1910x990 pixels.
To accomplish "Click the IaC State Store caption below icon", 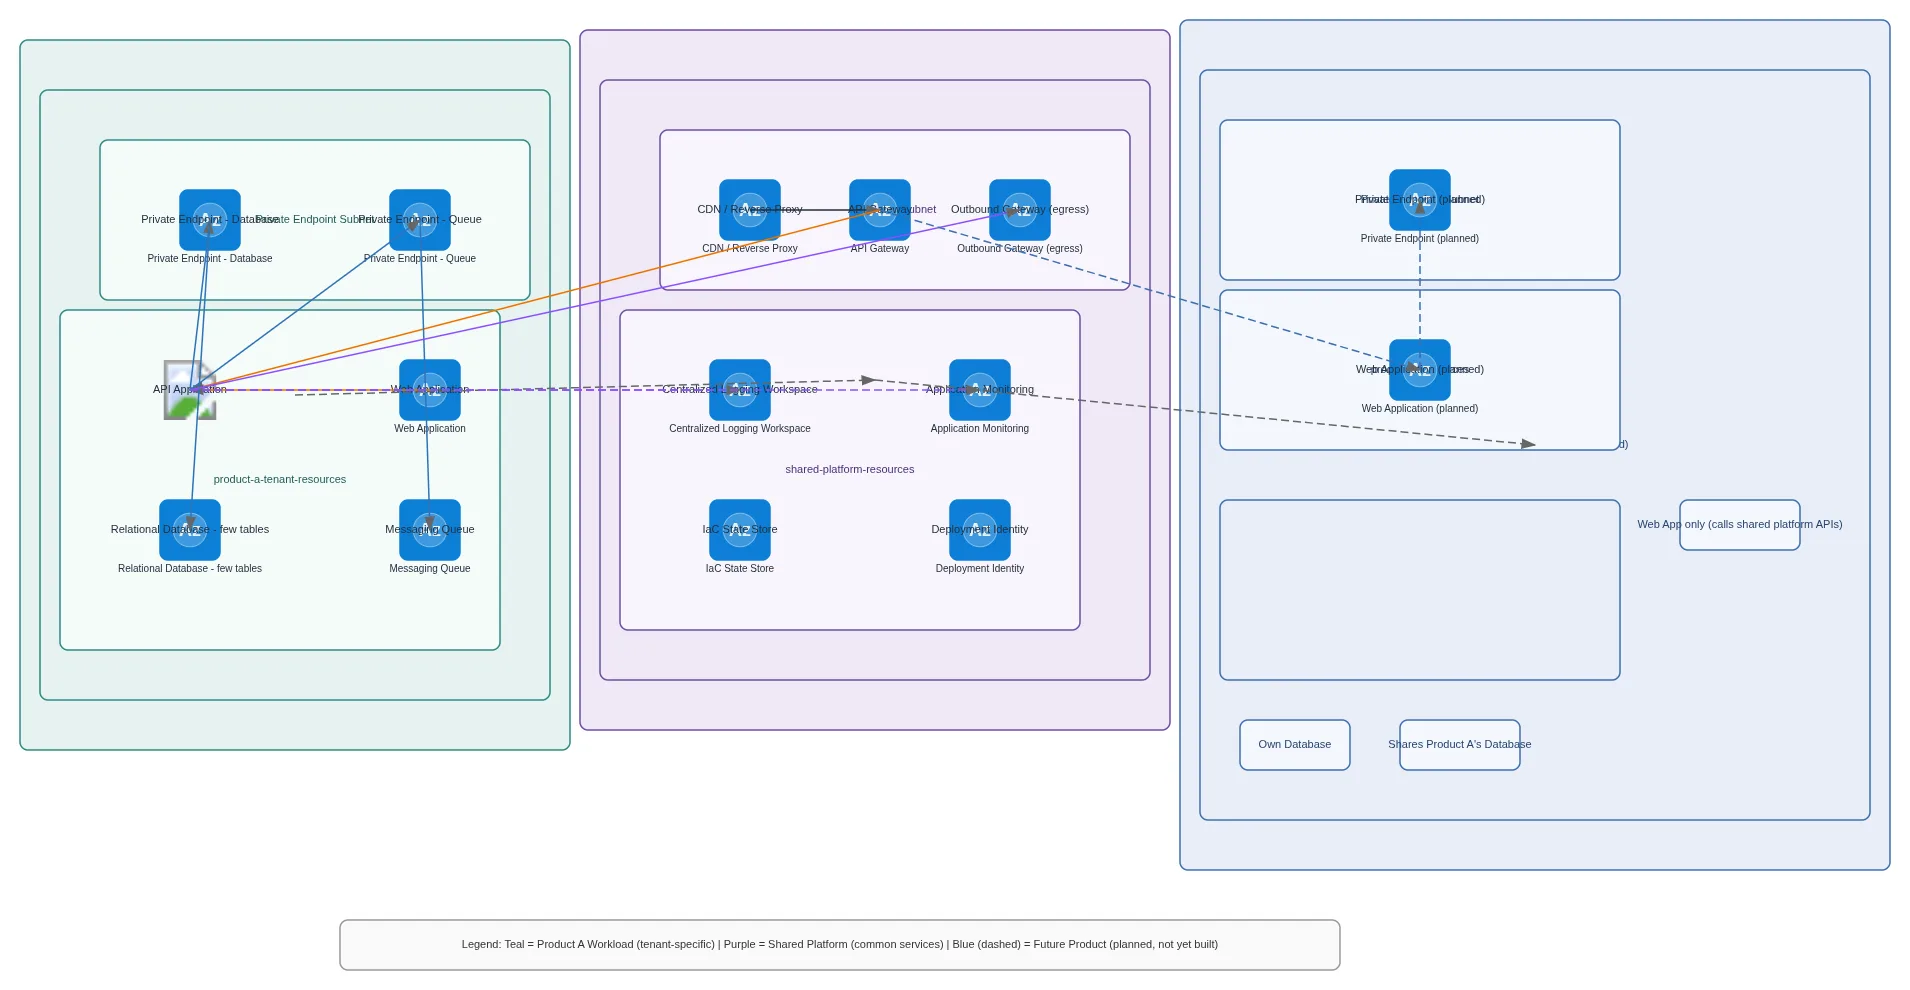I will tap(740, 569).
